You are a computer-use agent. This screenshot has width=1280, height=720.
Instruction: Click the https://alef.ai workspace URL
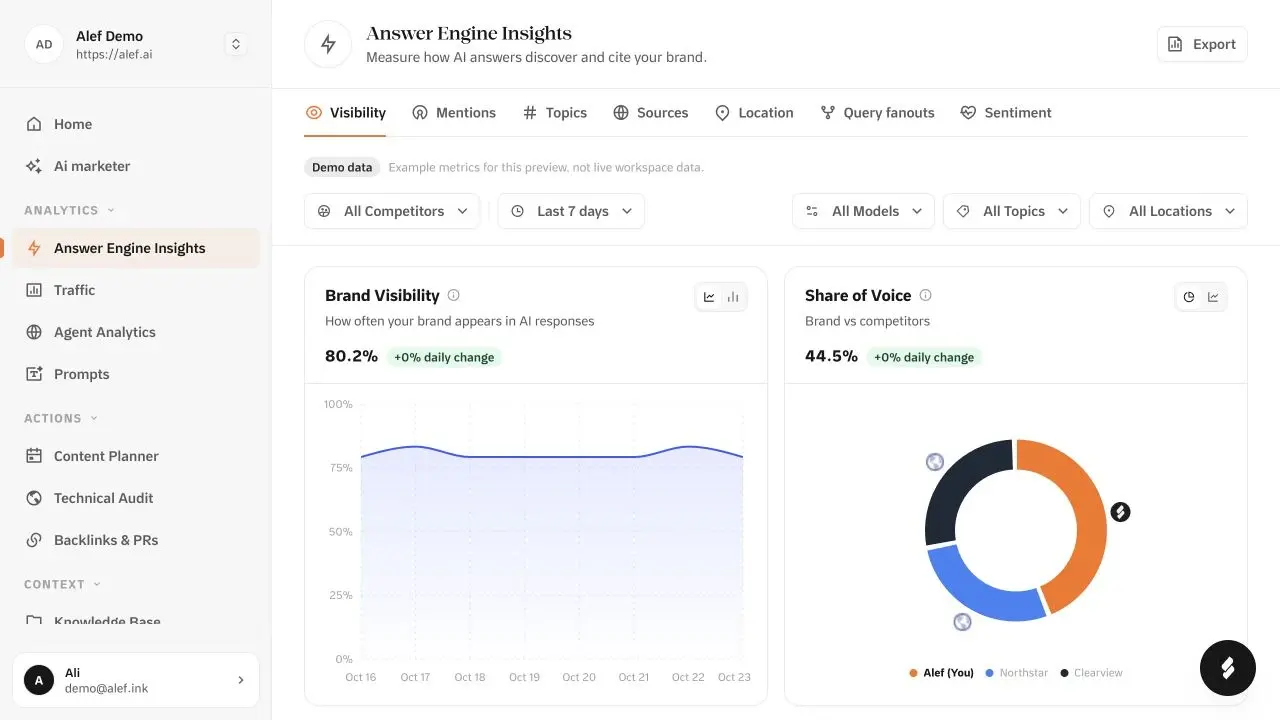click(x=114, y=55)
